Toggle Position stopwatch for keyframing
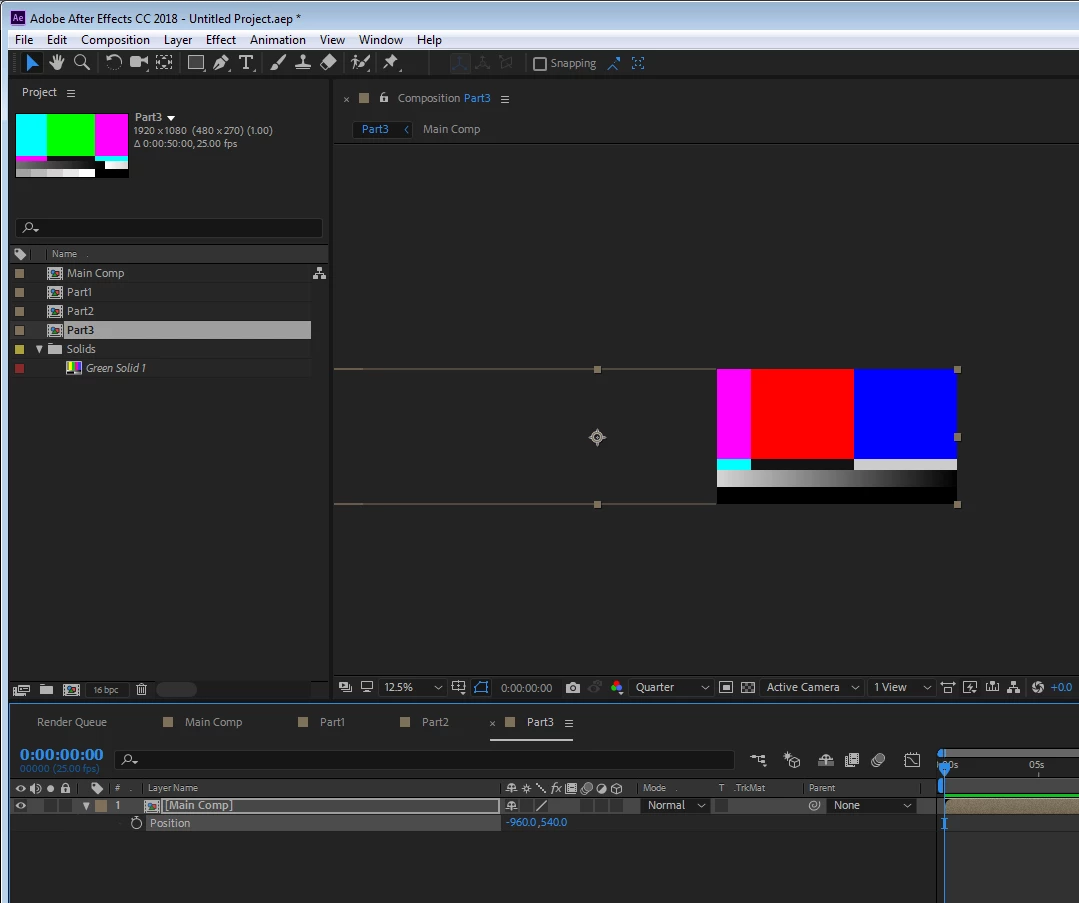The image size is (1079, 903). 136,823
